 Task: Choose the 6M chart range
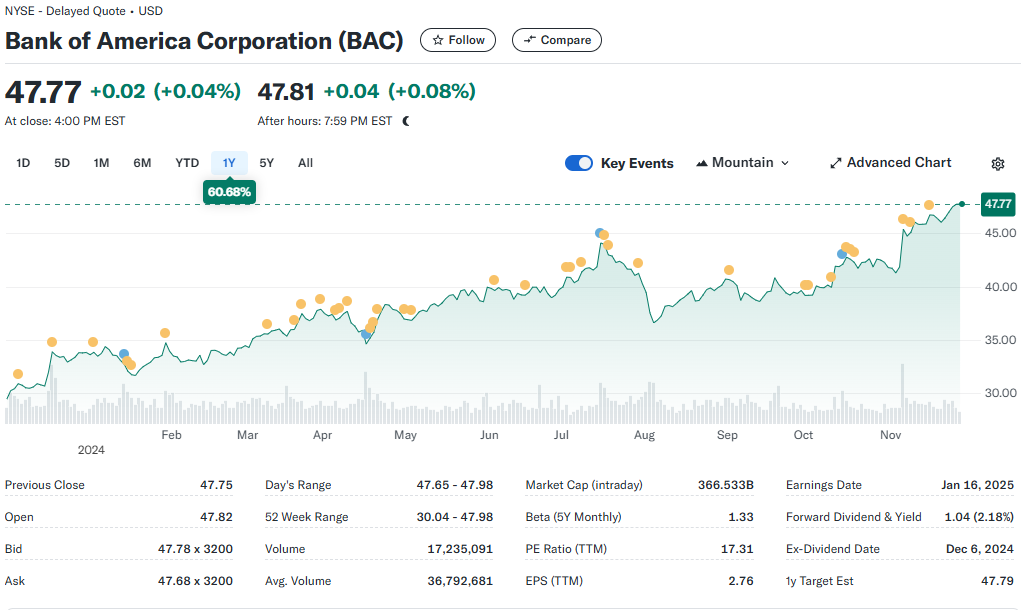142,163
